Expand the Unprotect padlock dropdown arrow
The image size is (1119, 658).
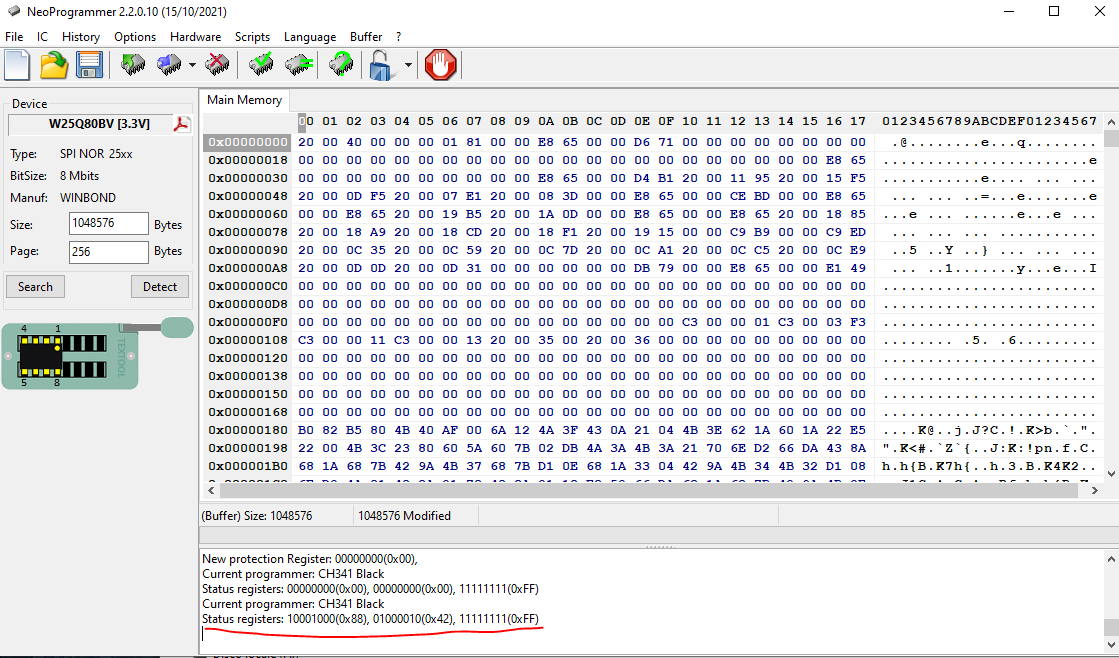(408, 66)
